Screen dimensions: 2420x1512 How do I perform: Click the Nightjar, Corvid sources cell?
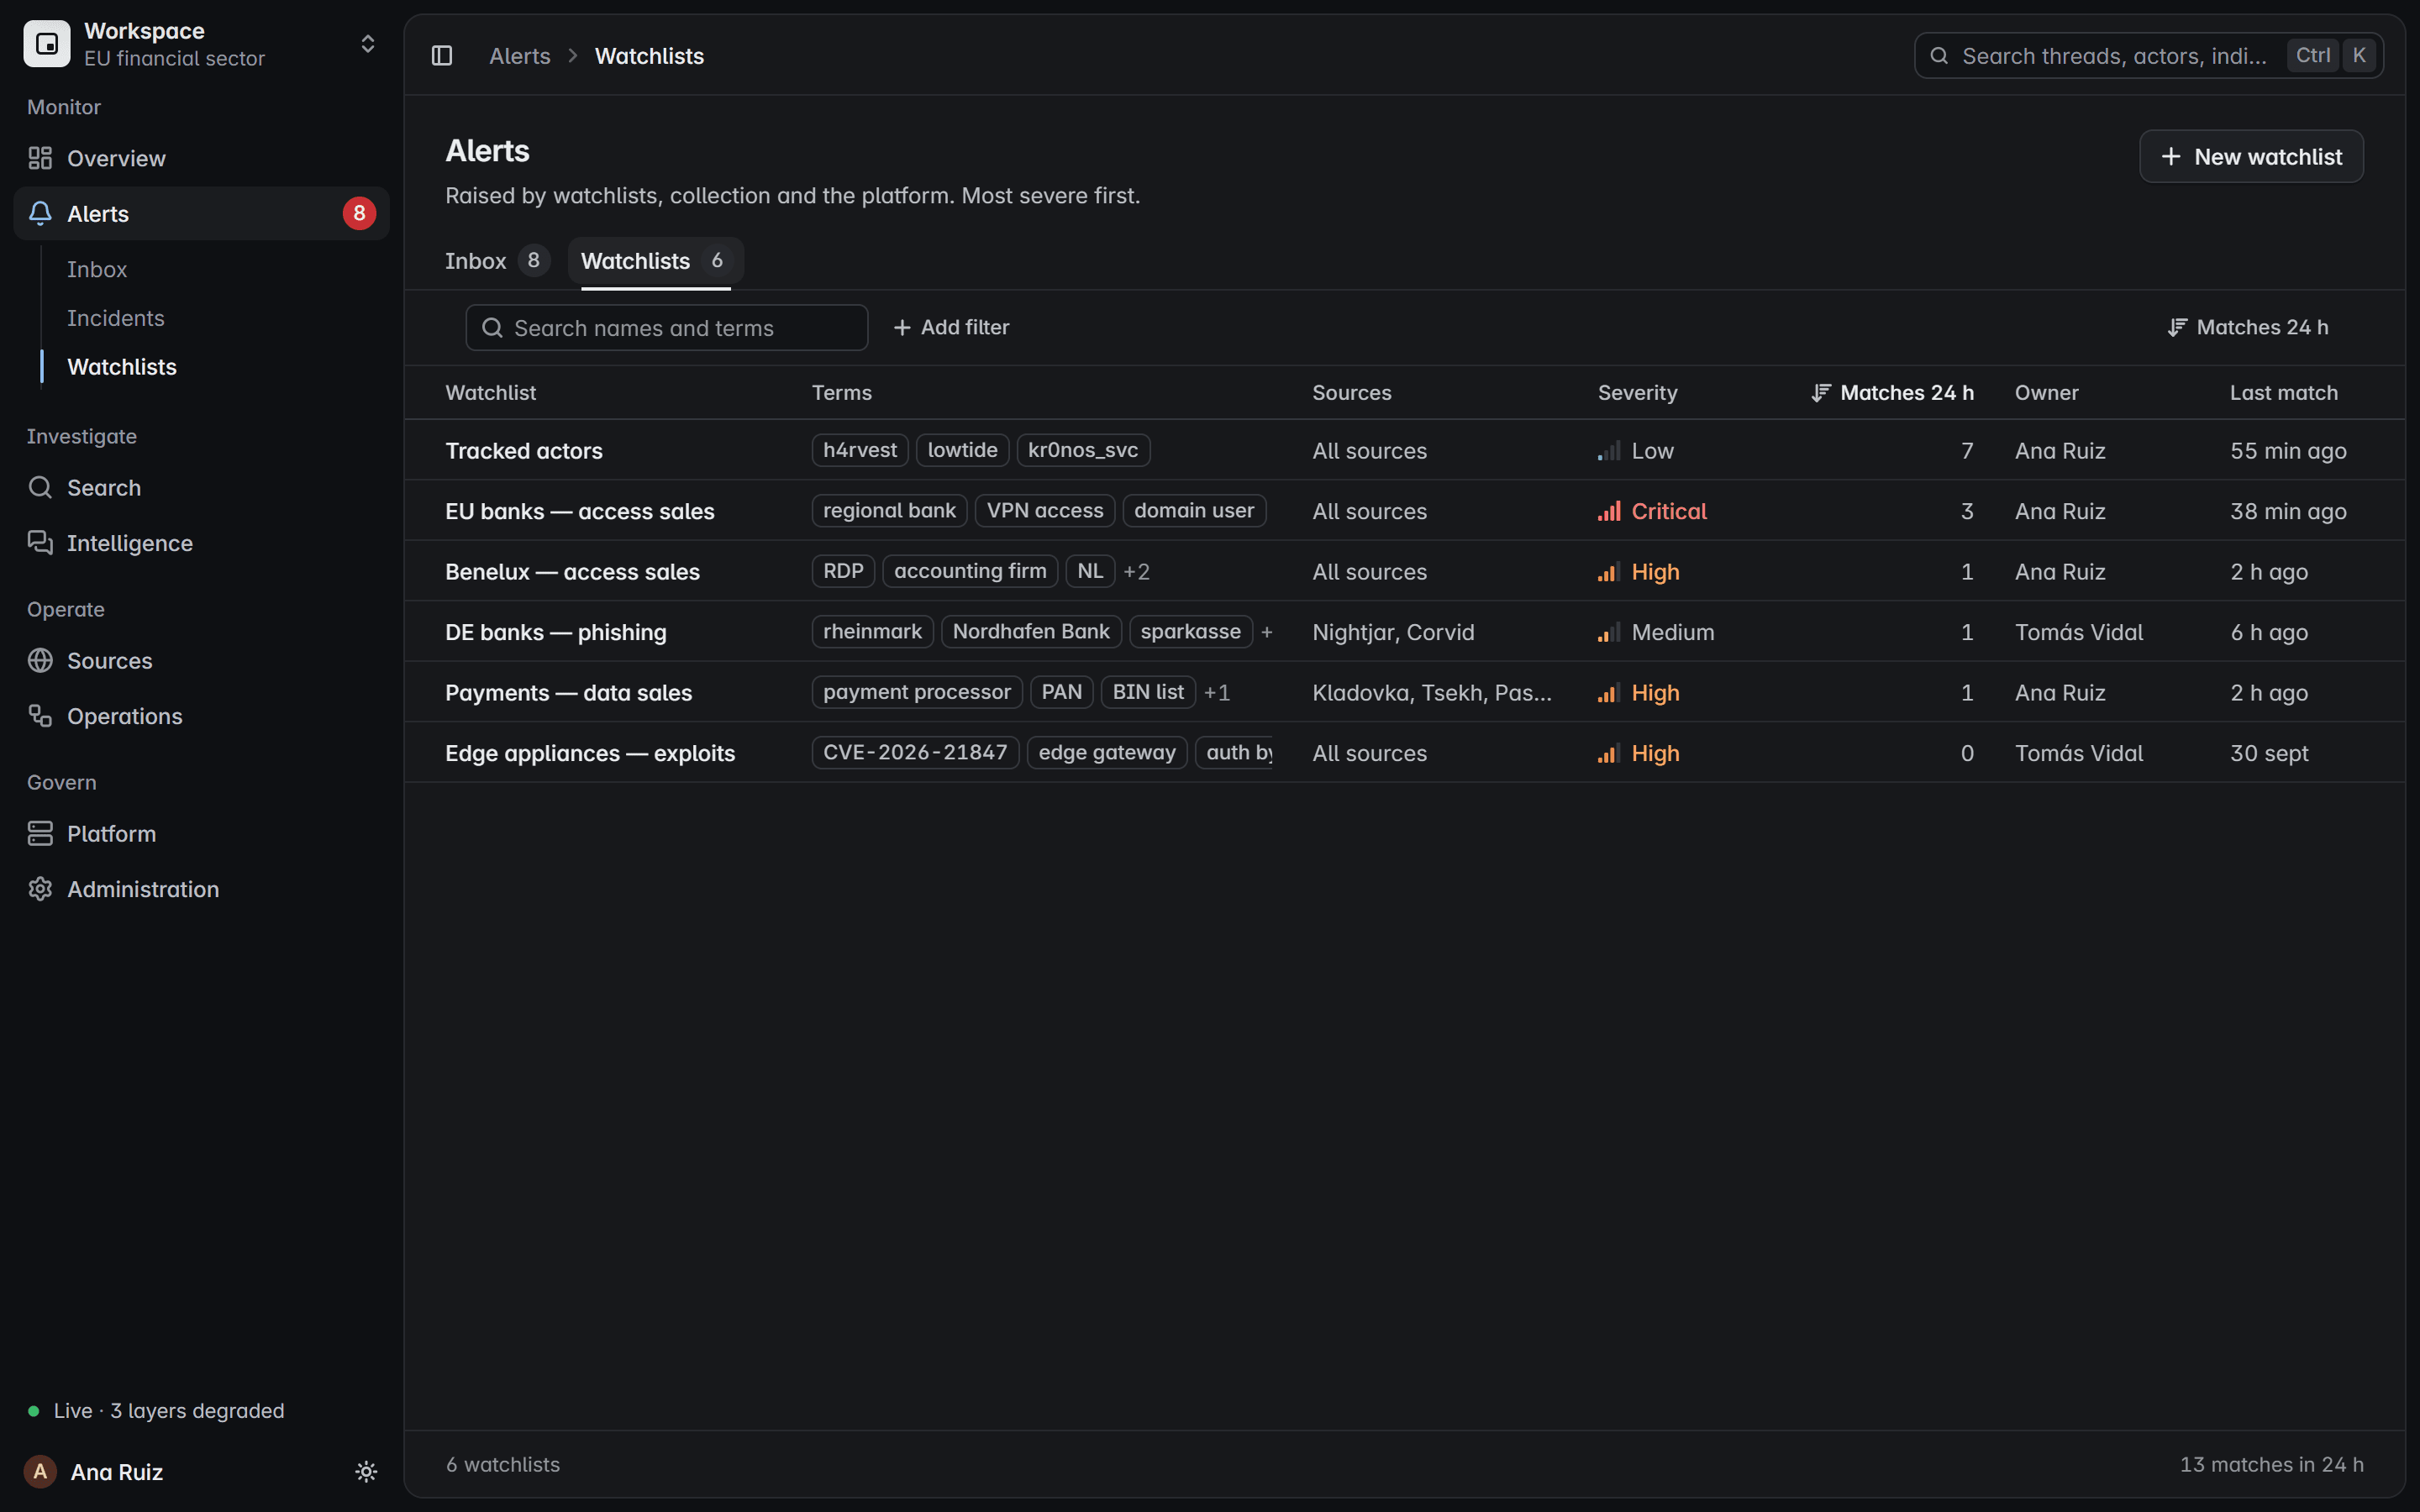(x=1393, y=633)
